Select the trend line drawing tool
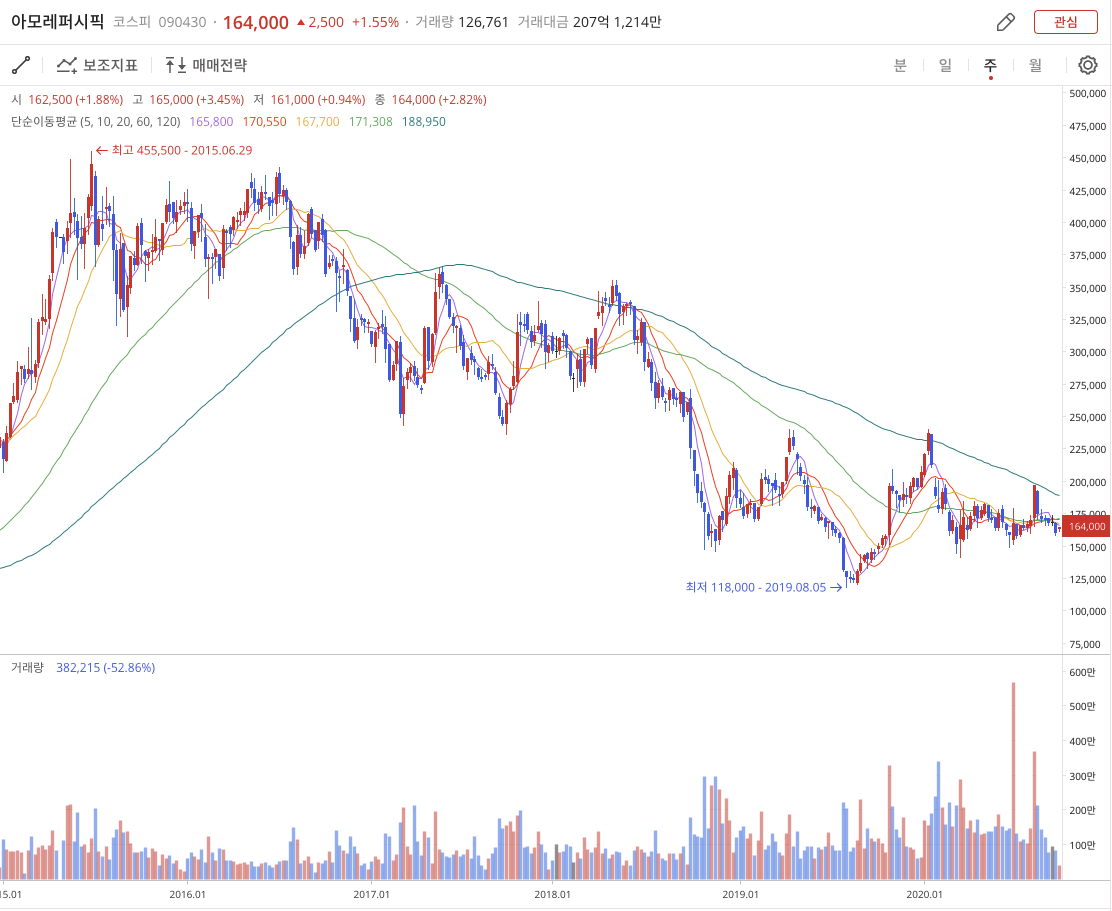 click(21, 65)
